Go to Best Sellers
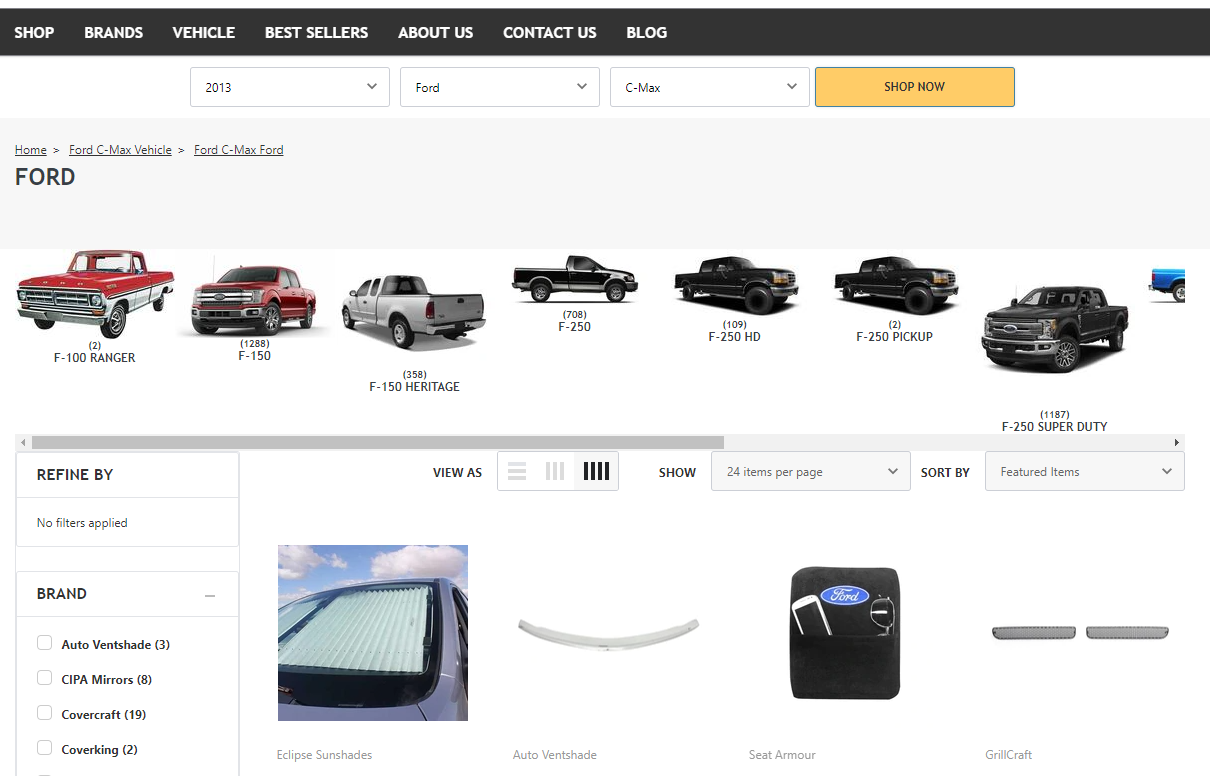This screenshot has height=776, width=1210. point(316,32)
